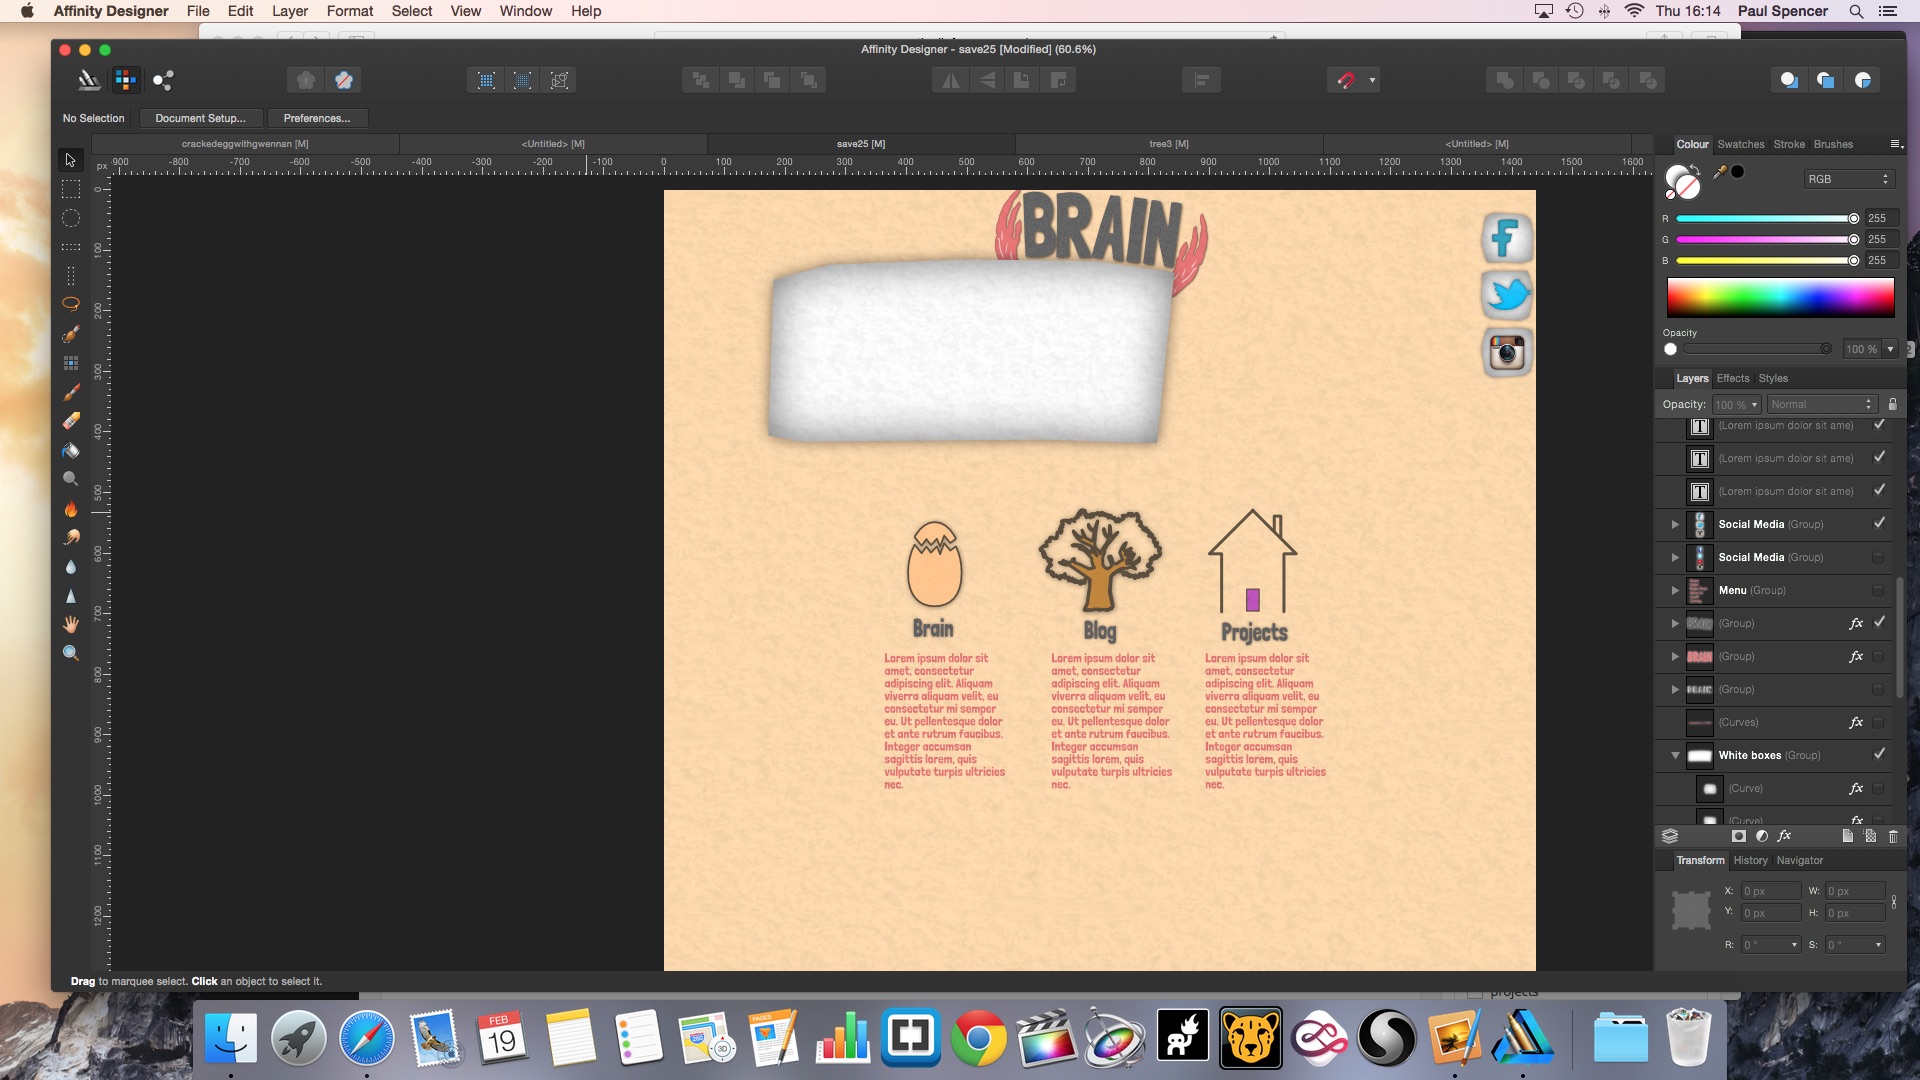The height and width of the screenshot is (1080, 1920).
Task: Click the Document Setup button
Action: pyautogui.click(x=200, y=118)
